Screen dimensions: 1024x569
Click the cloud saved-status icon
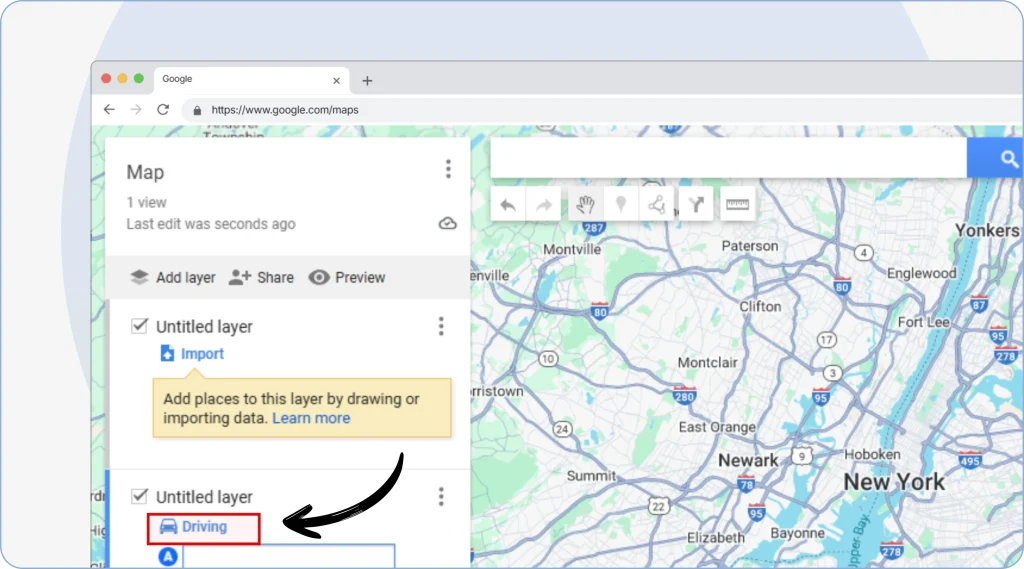tap(447, 223)
